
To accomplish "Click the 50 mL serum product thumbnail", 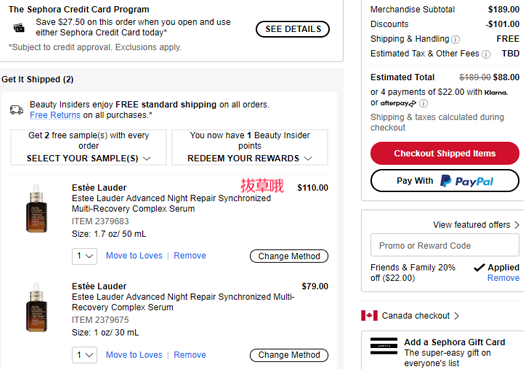I will (36, 208).
